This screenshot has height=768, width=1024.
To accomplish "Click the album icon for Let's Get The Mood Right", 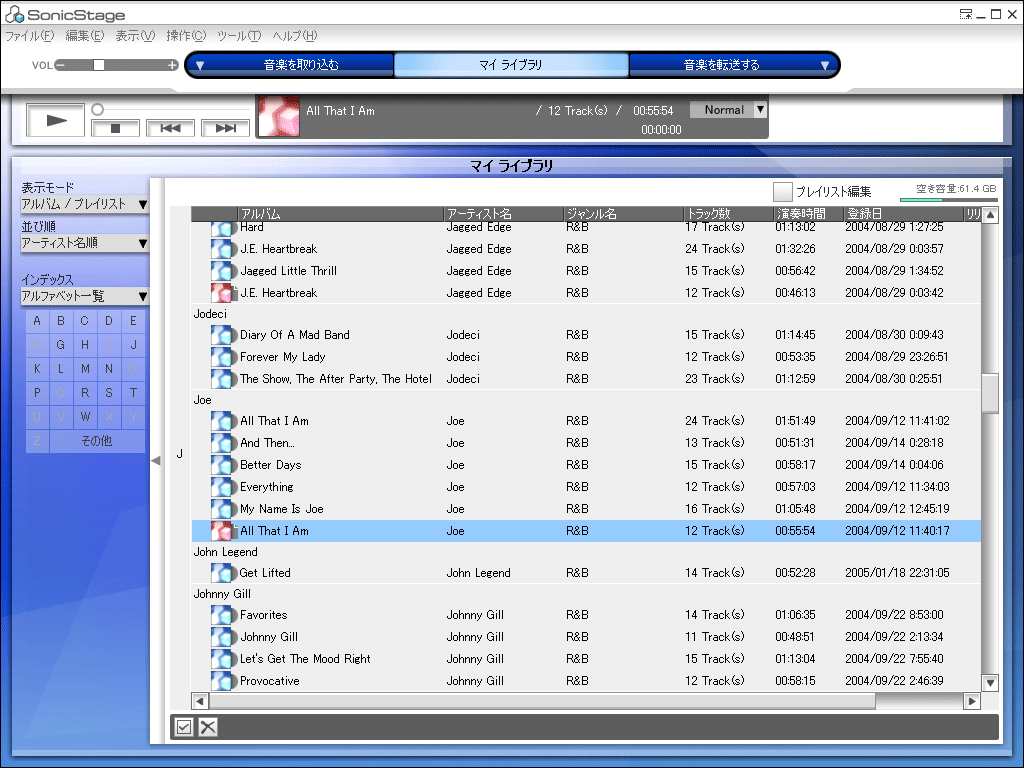I will 221,659.
